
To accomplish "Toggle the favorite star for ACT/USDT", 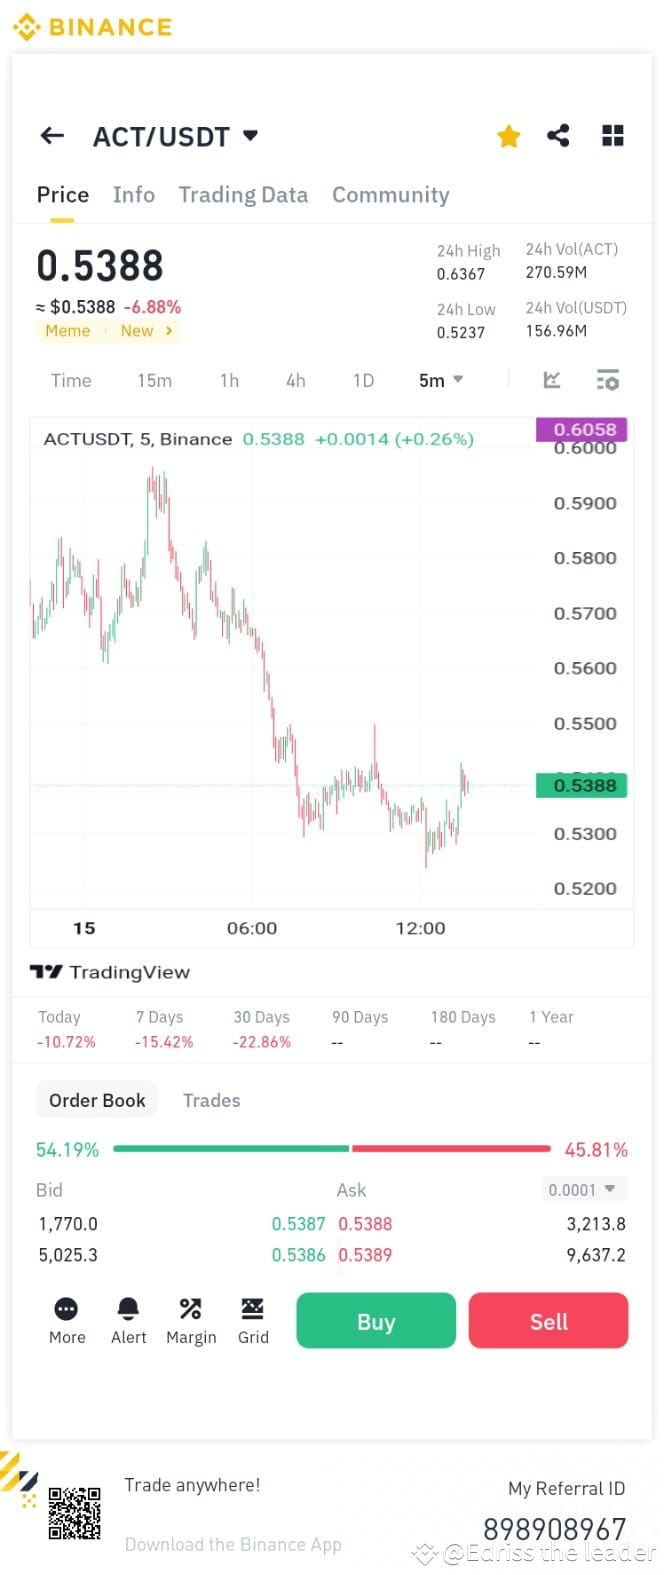I will point(508,135).
